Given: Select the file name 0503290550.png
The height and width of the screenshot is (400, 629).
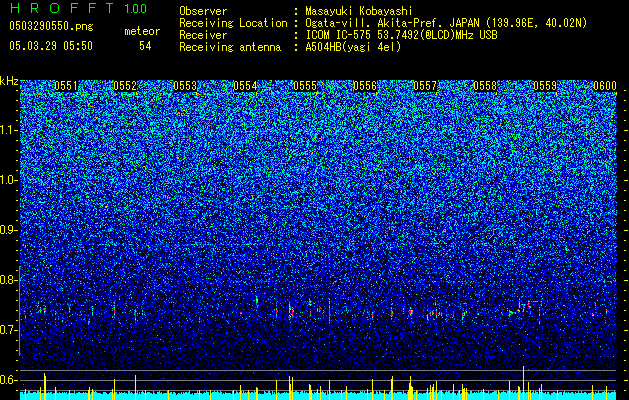Looking at the screenshot, I should (51, 26).
